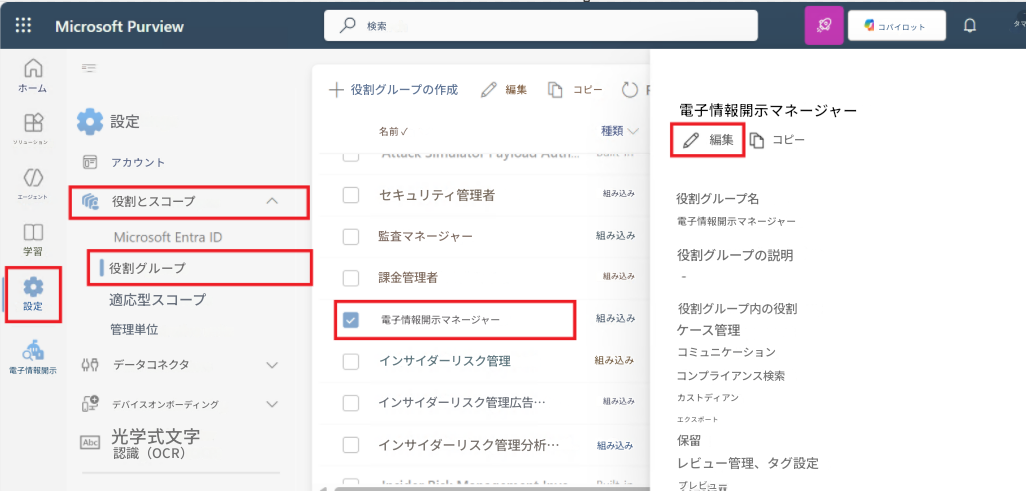The width and height of the screenshot is (1026, 491).
Task: Click 編集 in the details panel
Action: coord(707,139)
